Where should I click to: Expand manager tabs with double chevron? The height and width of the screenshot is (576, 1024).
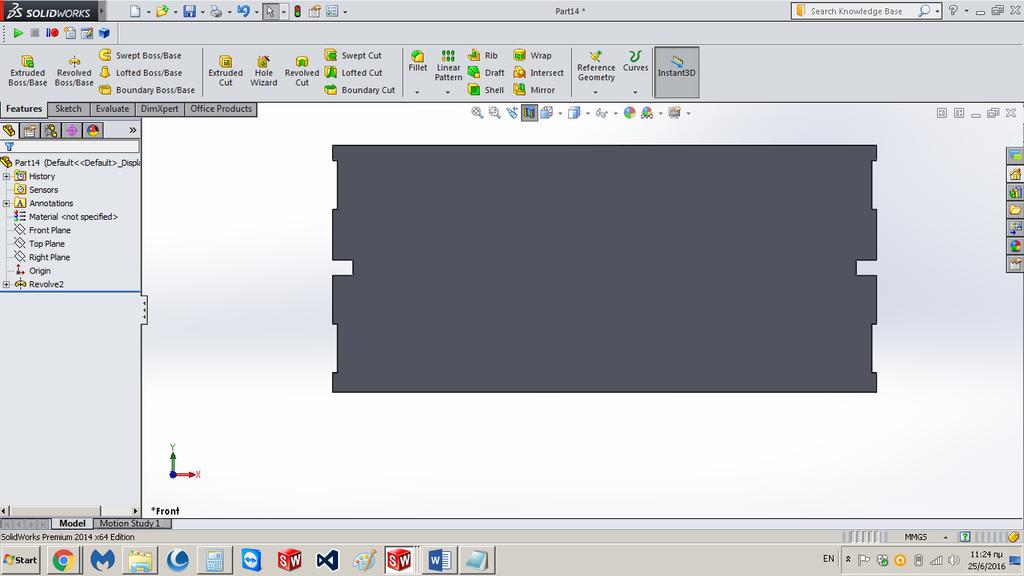pyautogui.click(x=133, y=131)
